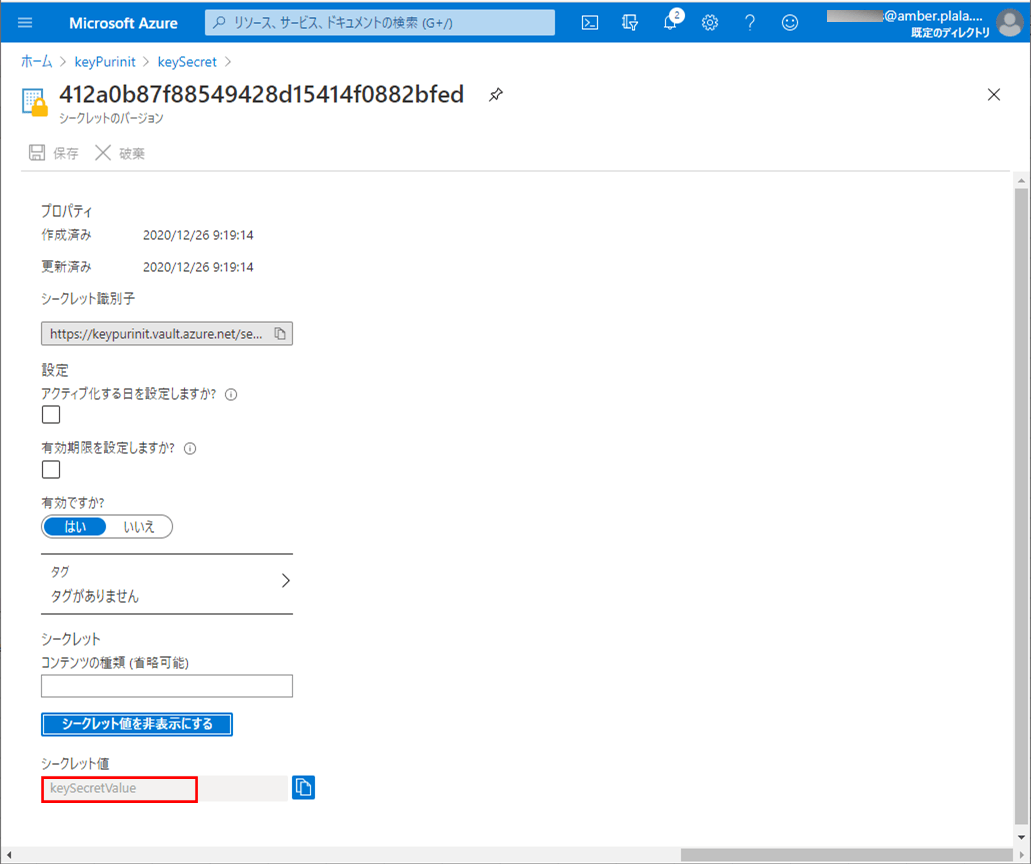The image size is (1031, 864).
Task: Click the vertical scrollbar up arrow
Action: pos(1021,181)
